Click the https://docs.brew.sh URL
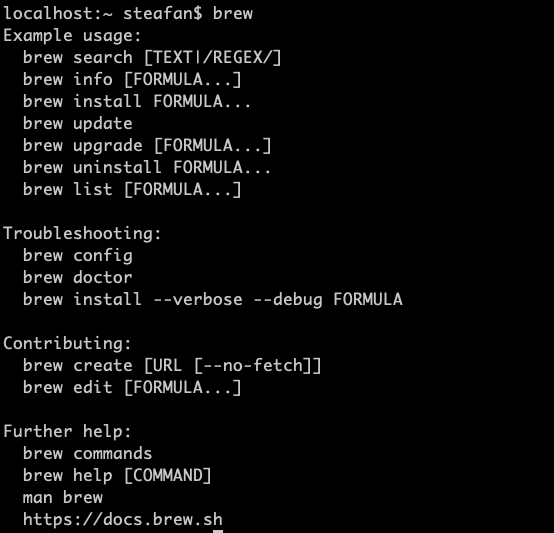The height and width of the screenshot is (533, 554). point(123,520)
